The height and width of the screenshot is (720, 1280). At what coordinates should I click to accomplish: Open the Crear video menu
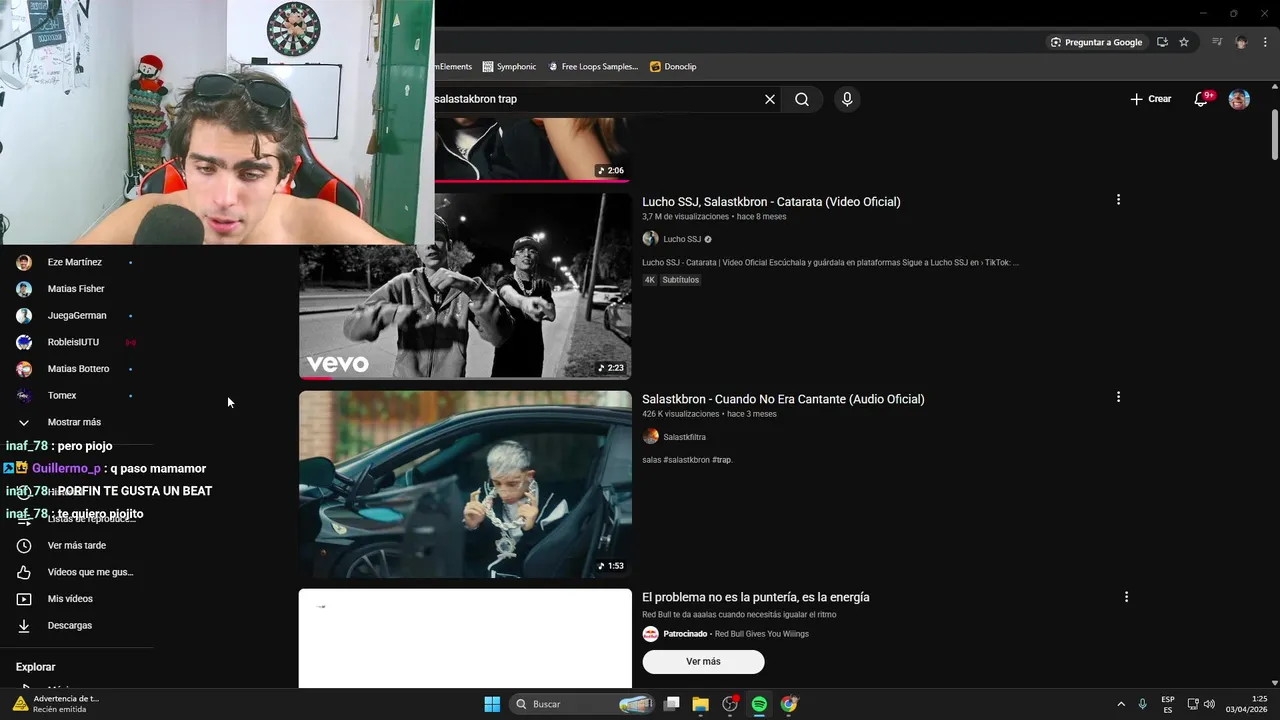tap(1150, 99)
